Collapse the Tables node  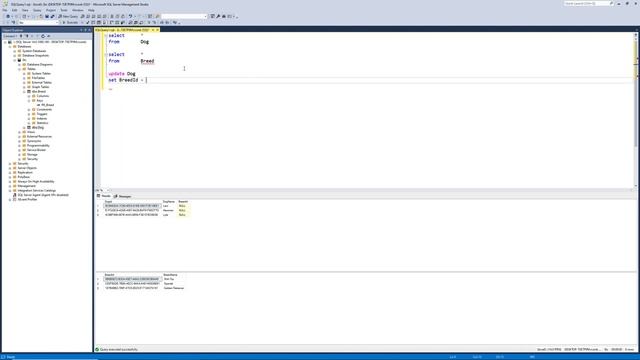[x=20, y=69]
